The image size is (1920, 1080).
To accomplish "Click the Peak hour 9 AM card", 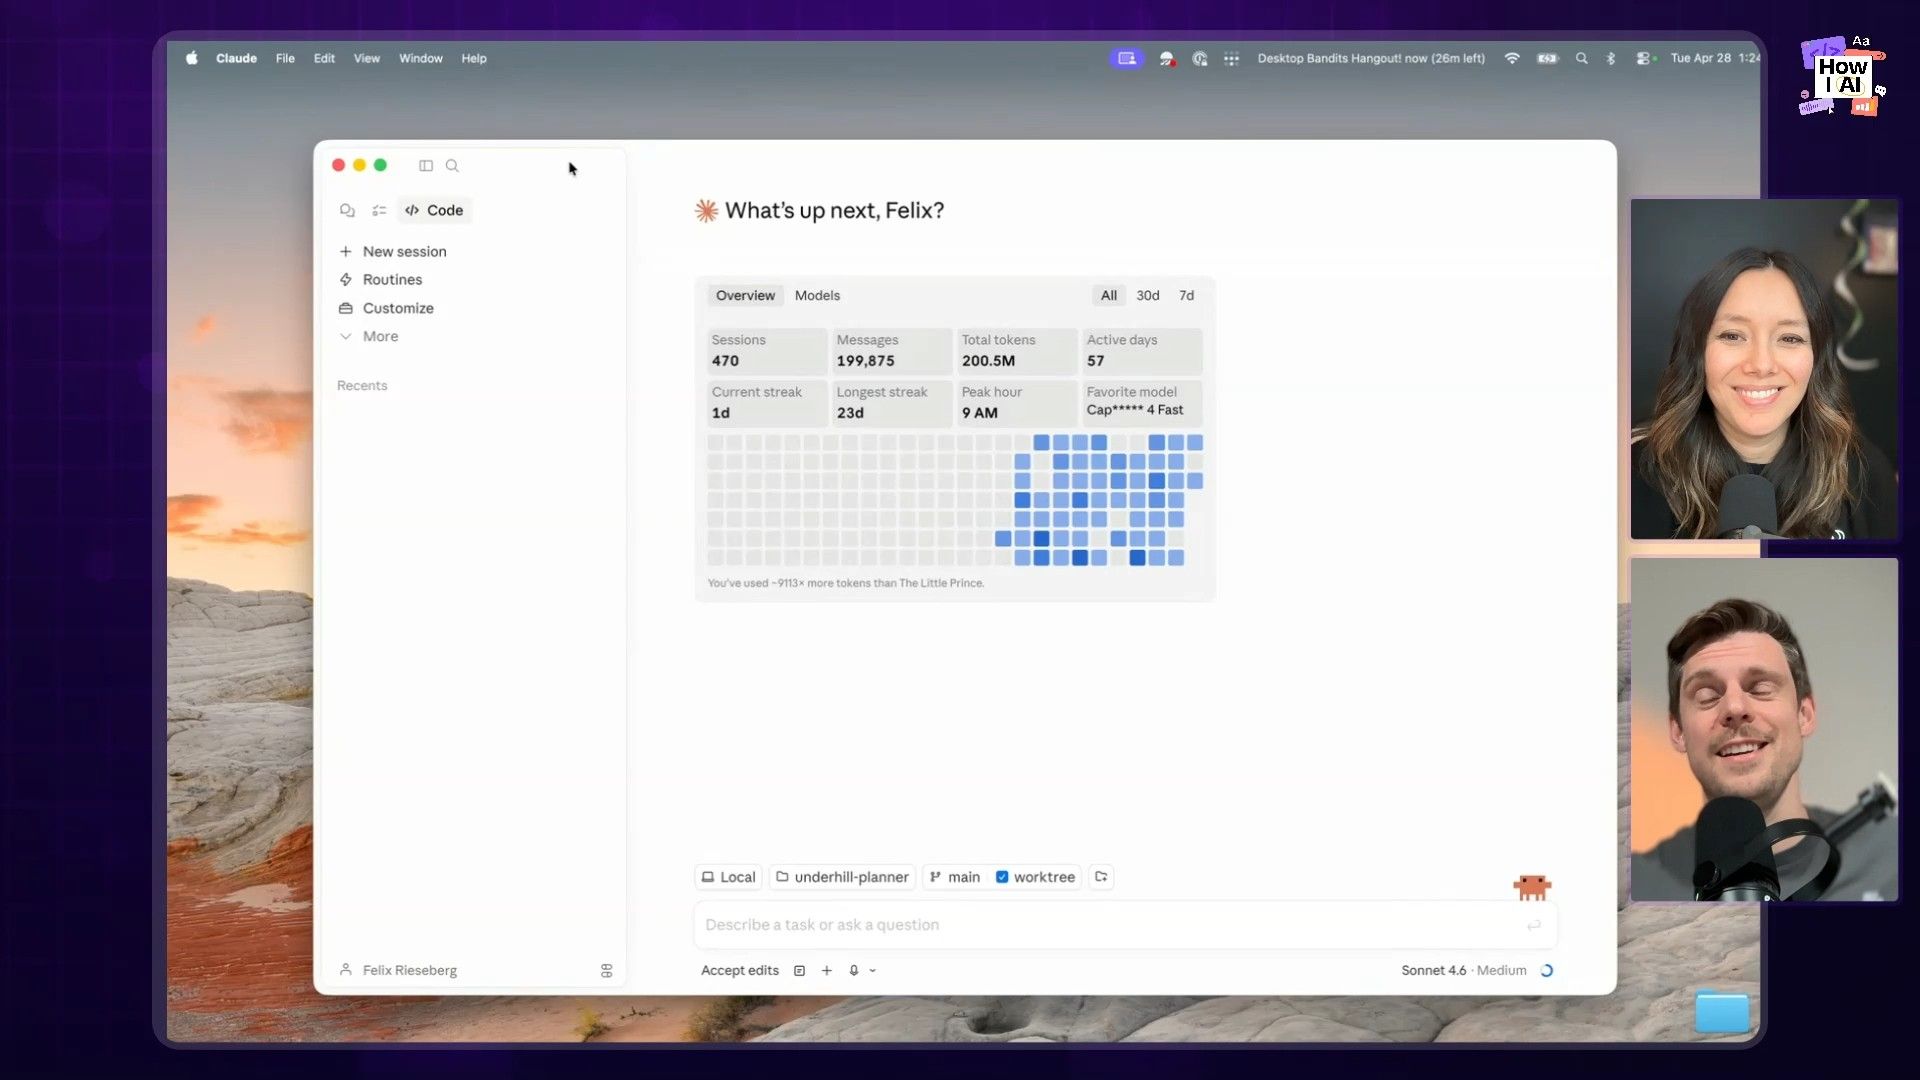I will [x=1017, y=403].
